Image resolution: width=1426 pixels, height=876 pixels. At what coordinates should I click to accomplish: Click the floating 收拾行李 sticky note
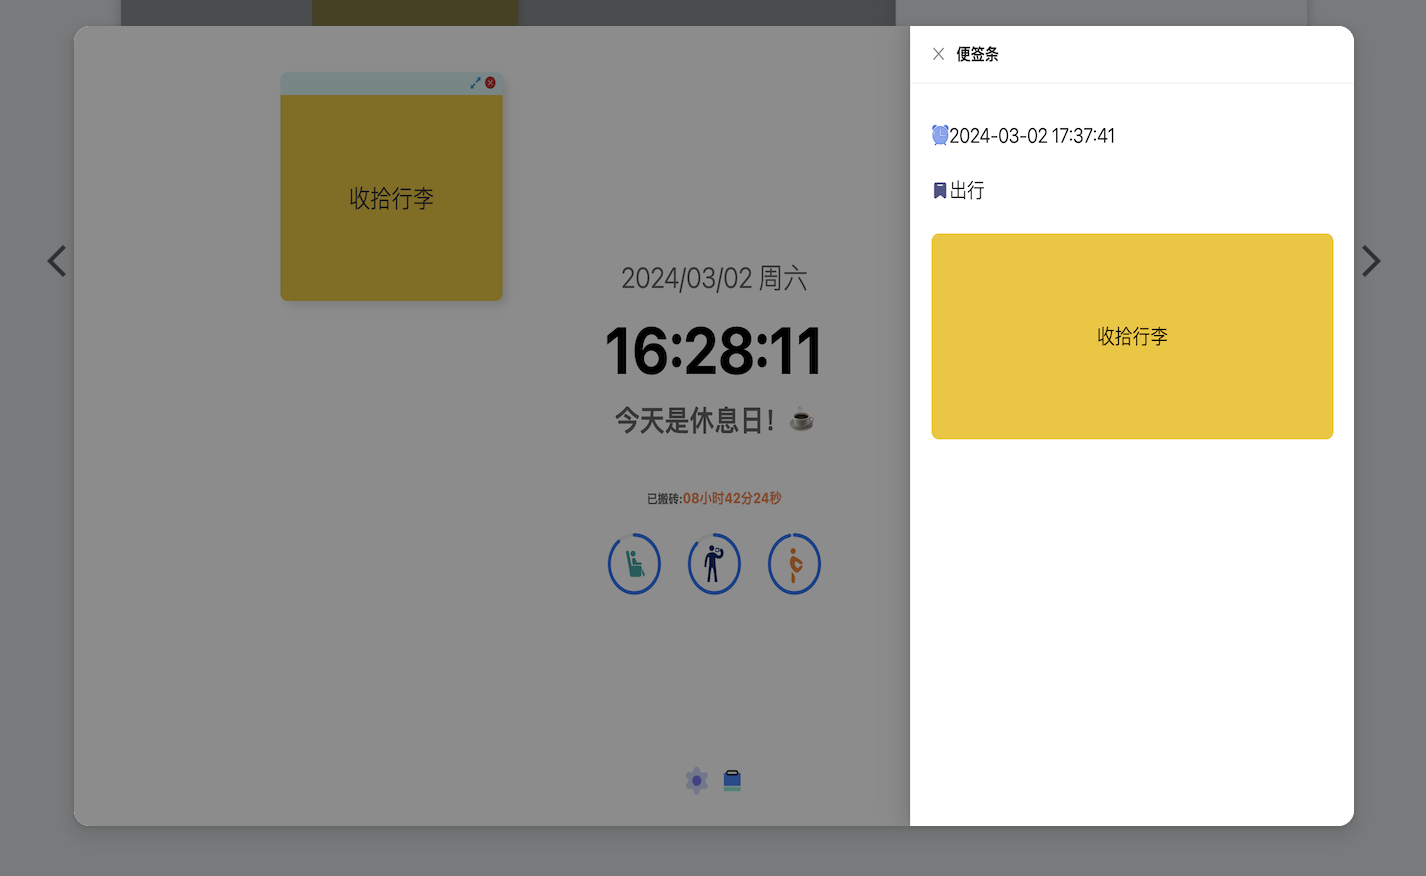point(391,198)
